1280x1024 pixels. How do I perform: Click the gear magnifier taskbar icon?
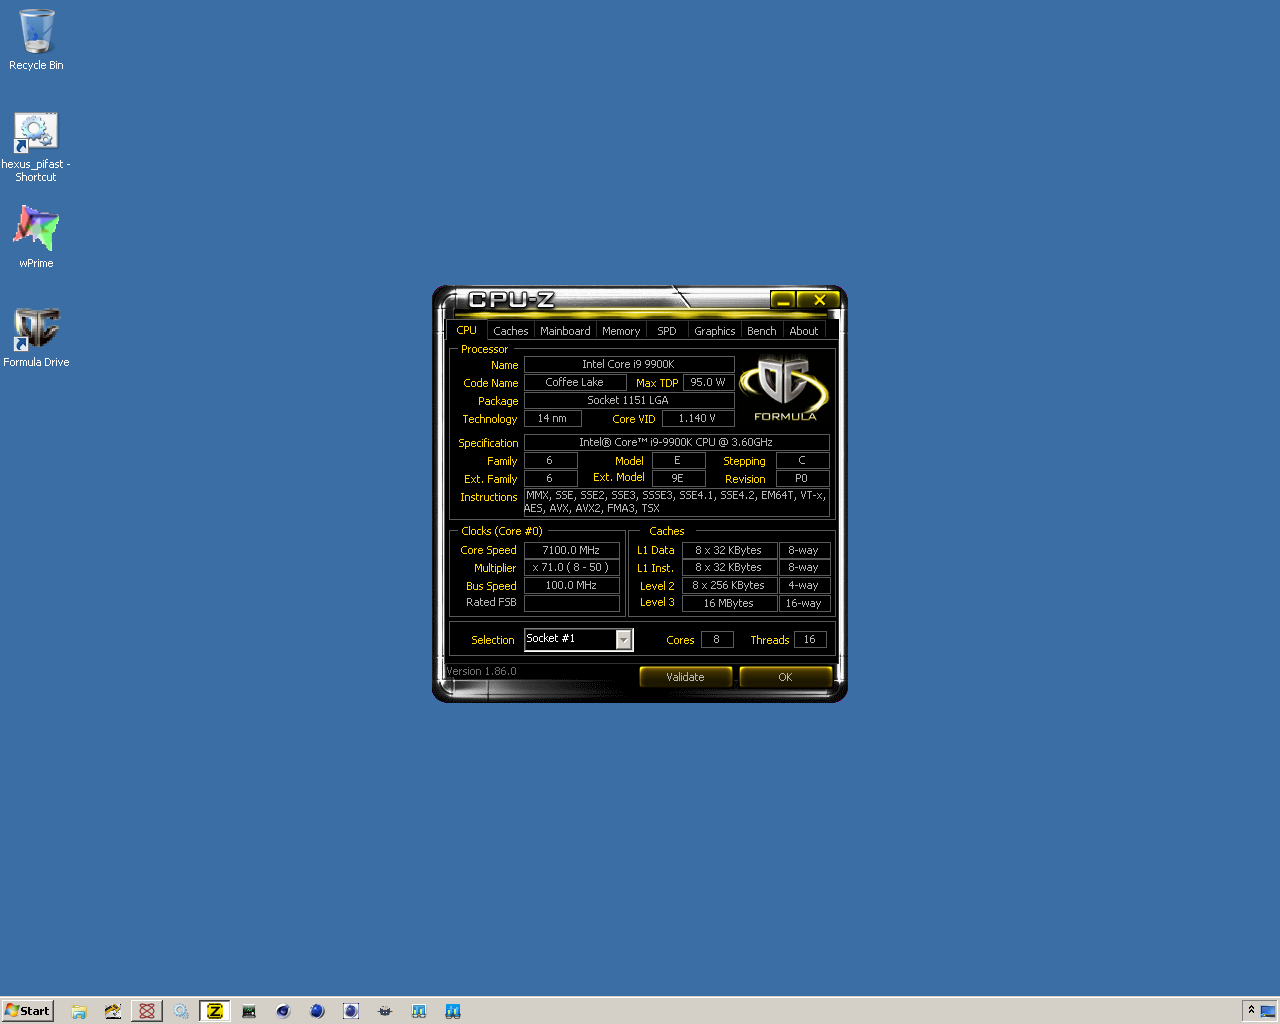tap(181, 1011)
